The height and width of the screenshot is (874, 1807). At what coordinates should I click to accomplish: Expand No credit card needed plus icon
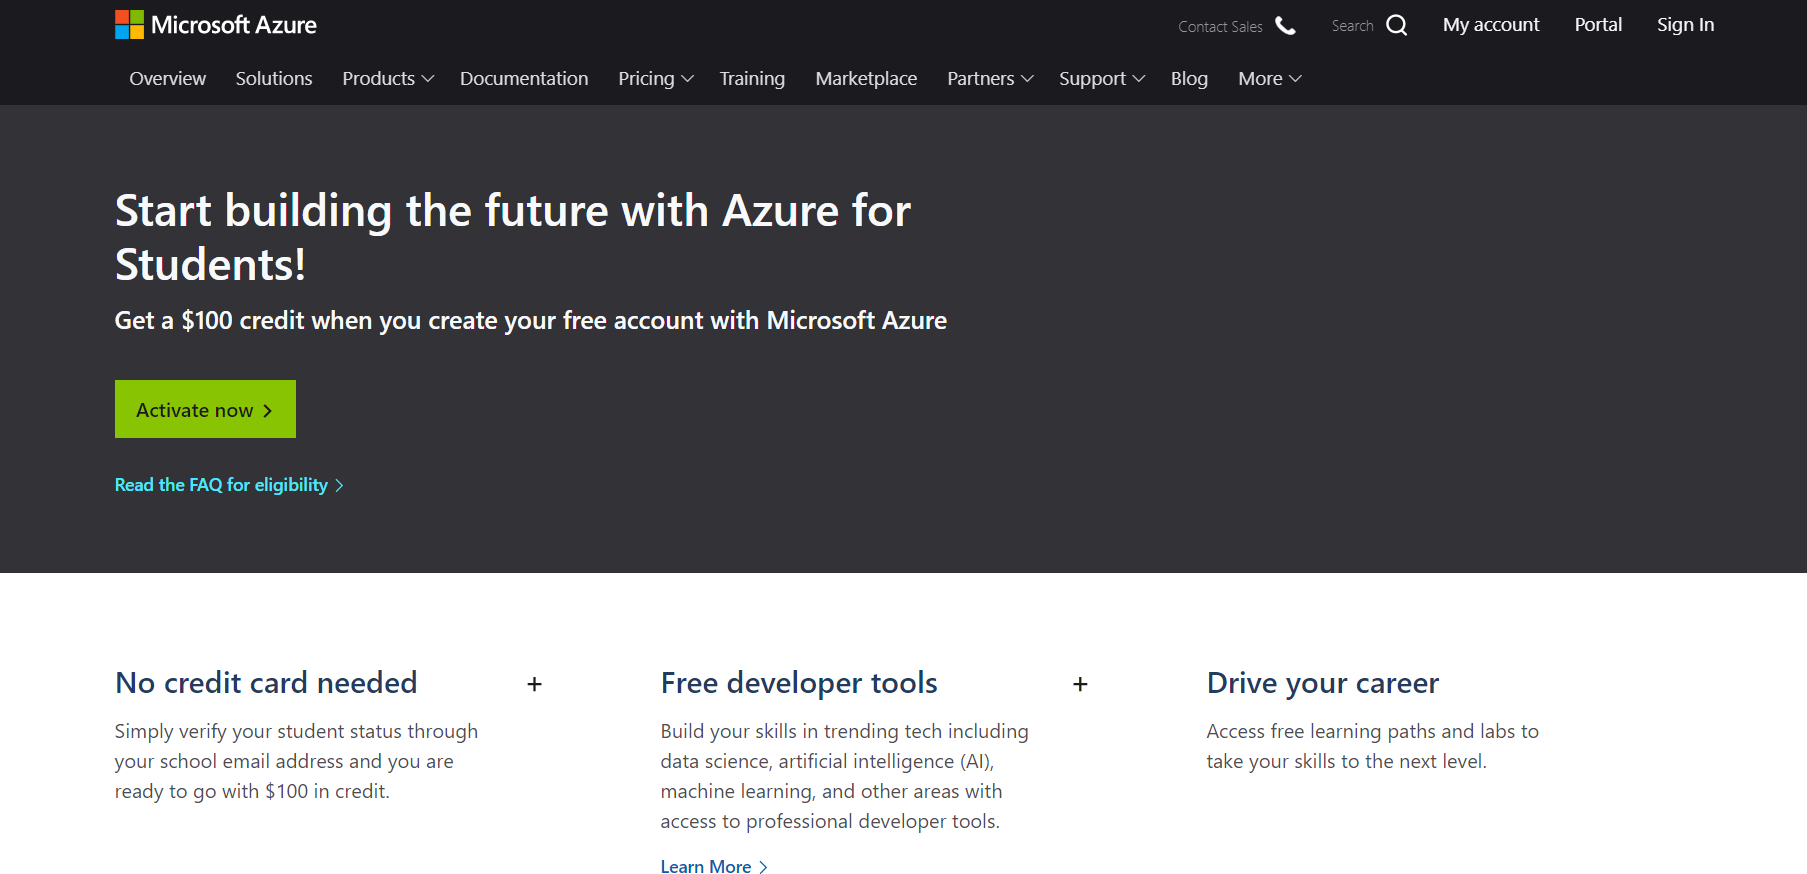(534, 684)
